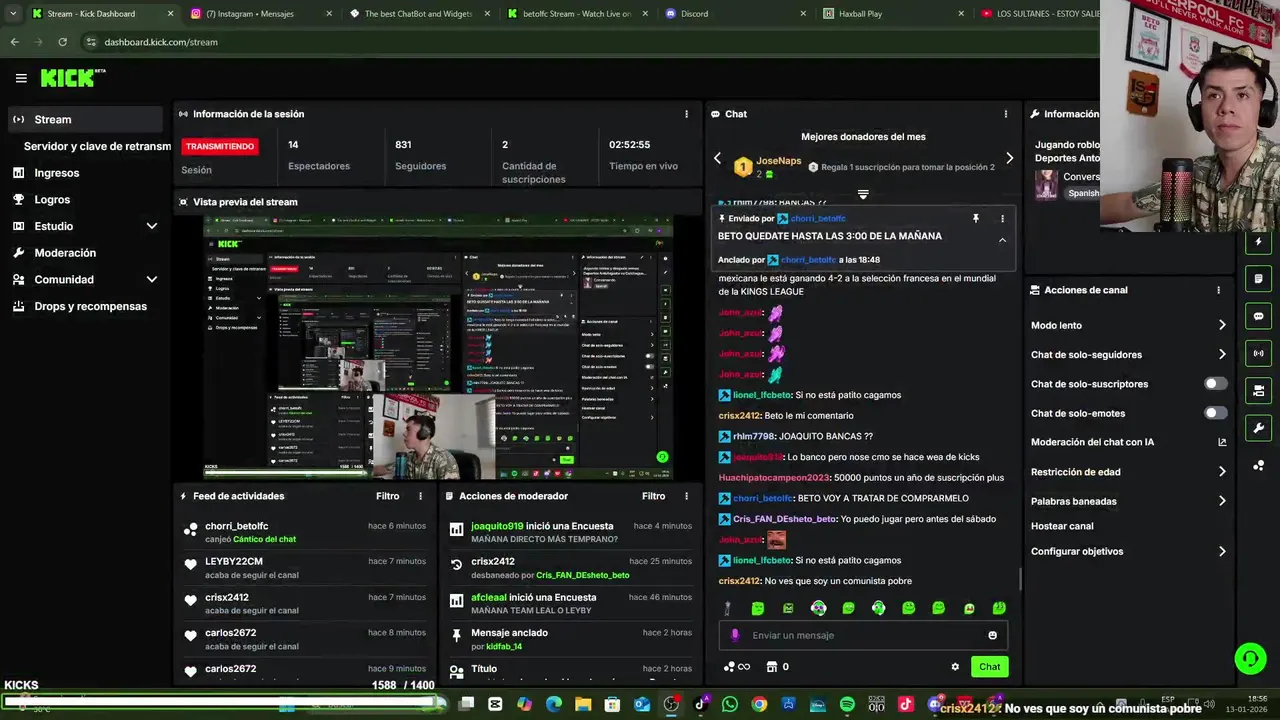Image resolution: width=1280 pixels, height=720 pixels.
Task: Click Hostear canal action
Action: pos(1062,526)
